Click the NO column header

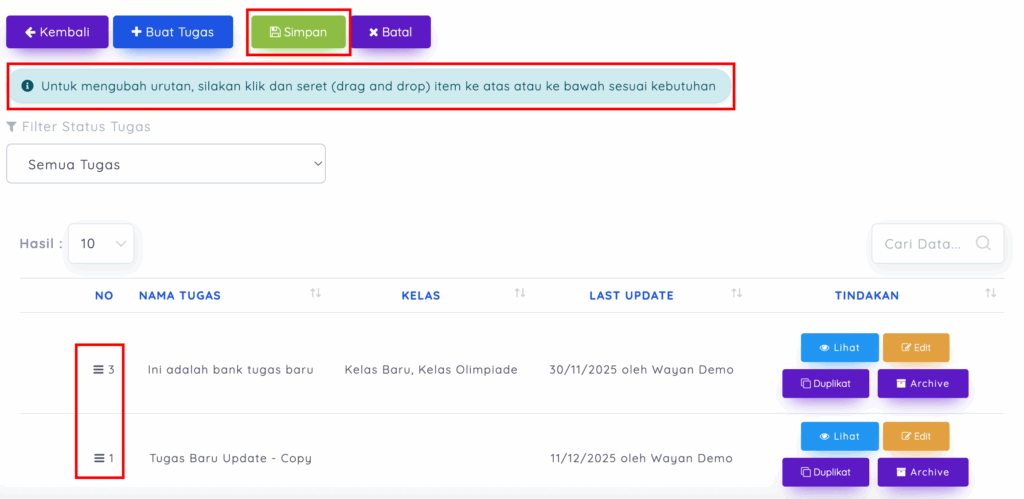104,295
